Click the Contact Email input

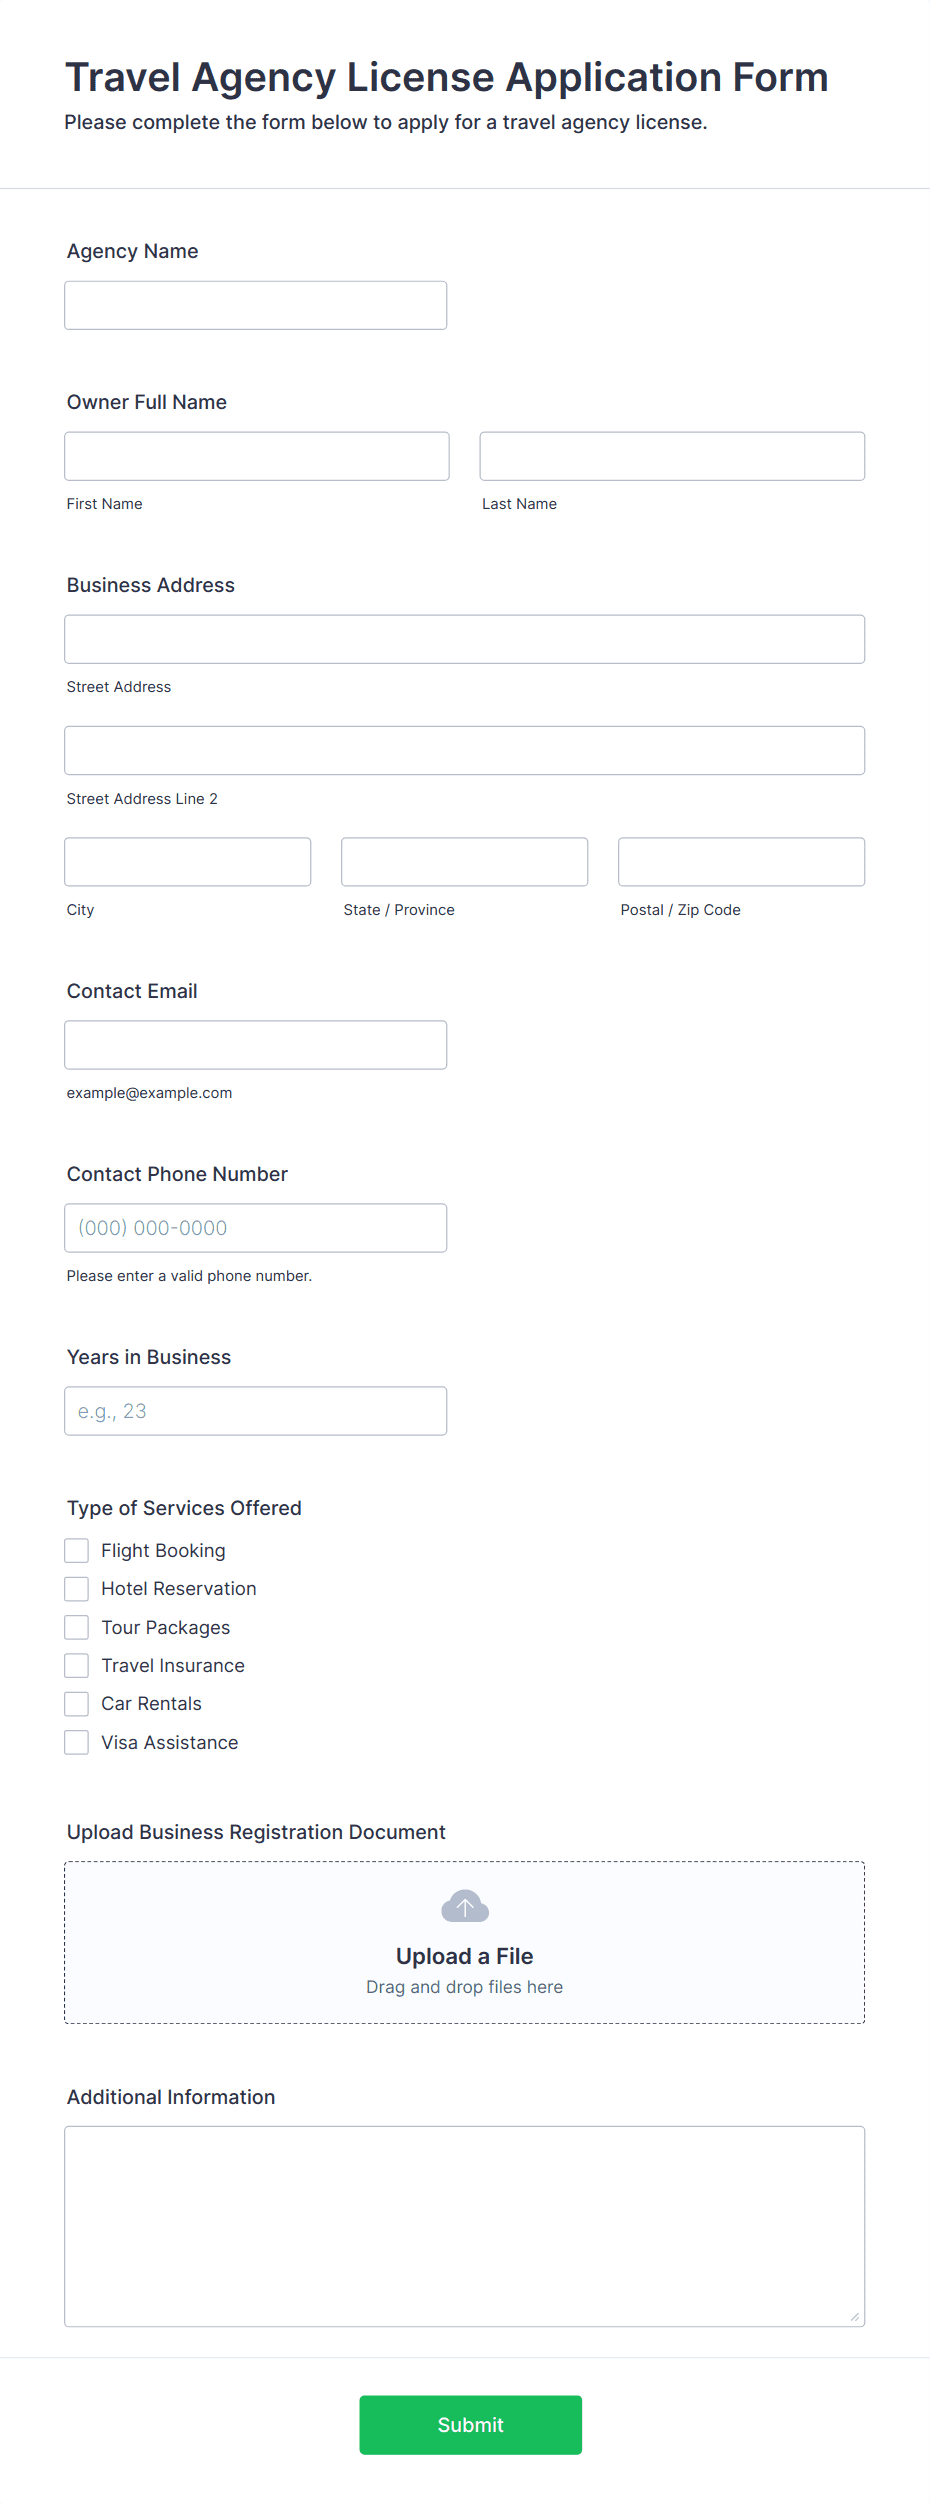(x=256, y=1045)
